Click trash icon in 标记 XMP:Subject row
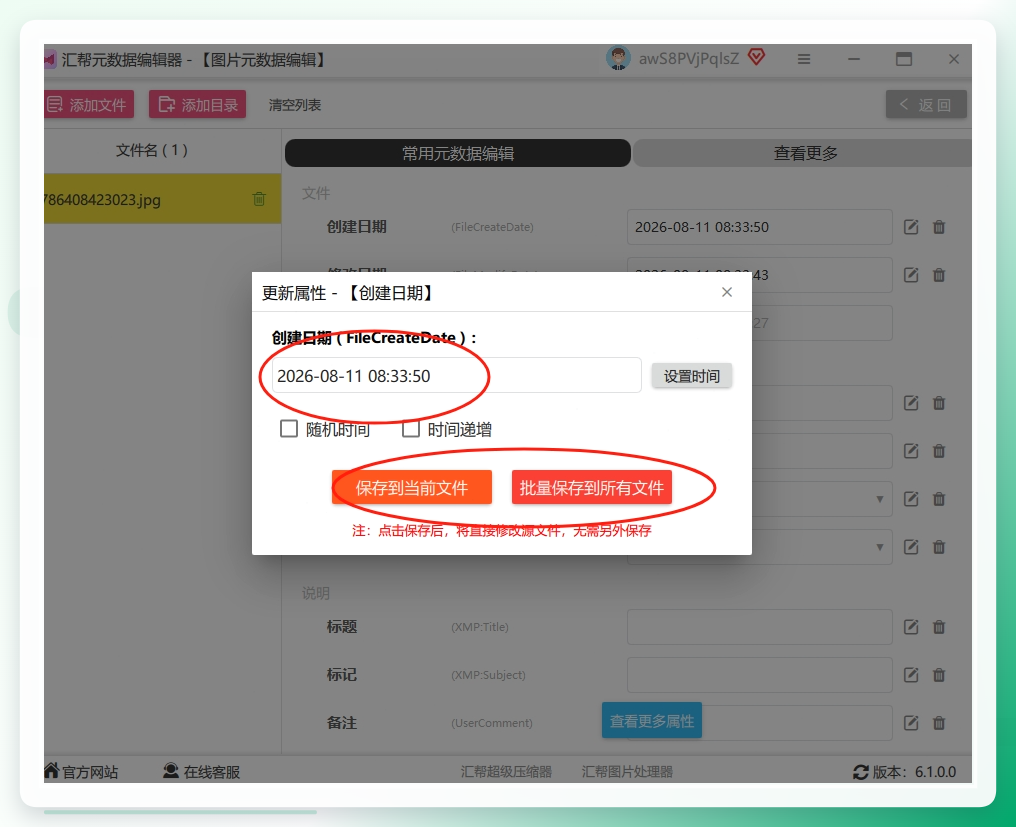Screen dimensions: 1016x827 point(939,675)
